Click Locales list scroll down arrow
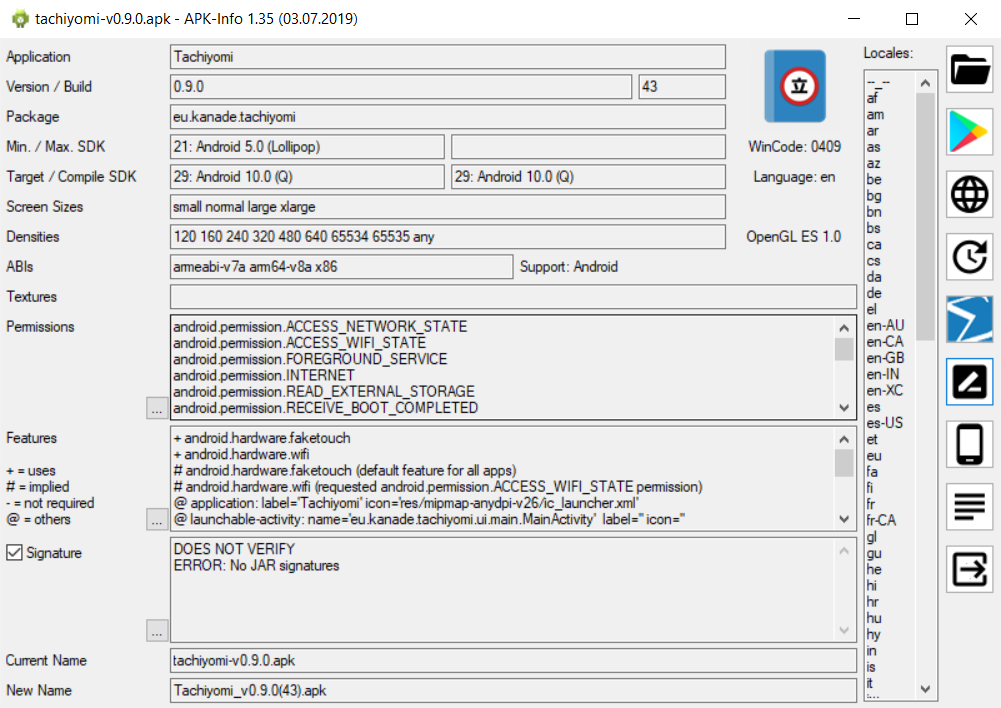 (x=926, y=689)
